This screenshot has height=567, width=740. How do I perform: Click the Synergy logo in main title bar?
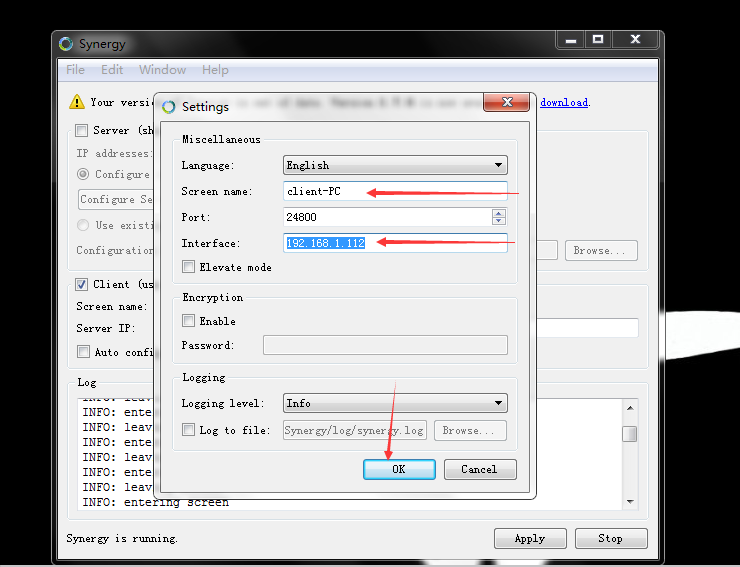(66, 44)
